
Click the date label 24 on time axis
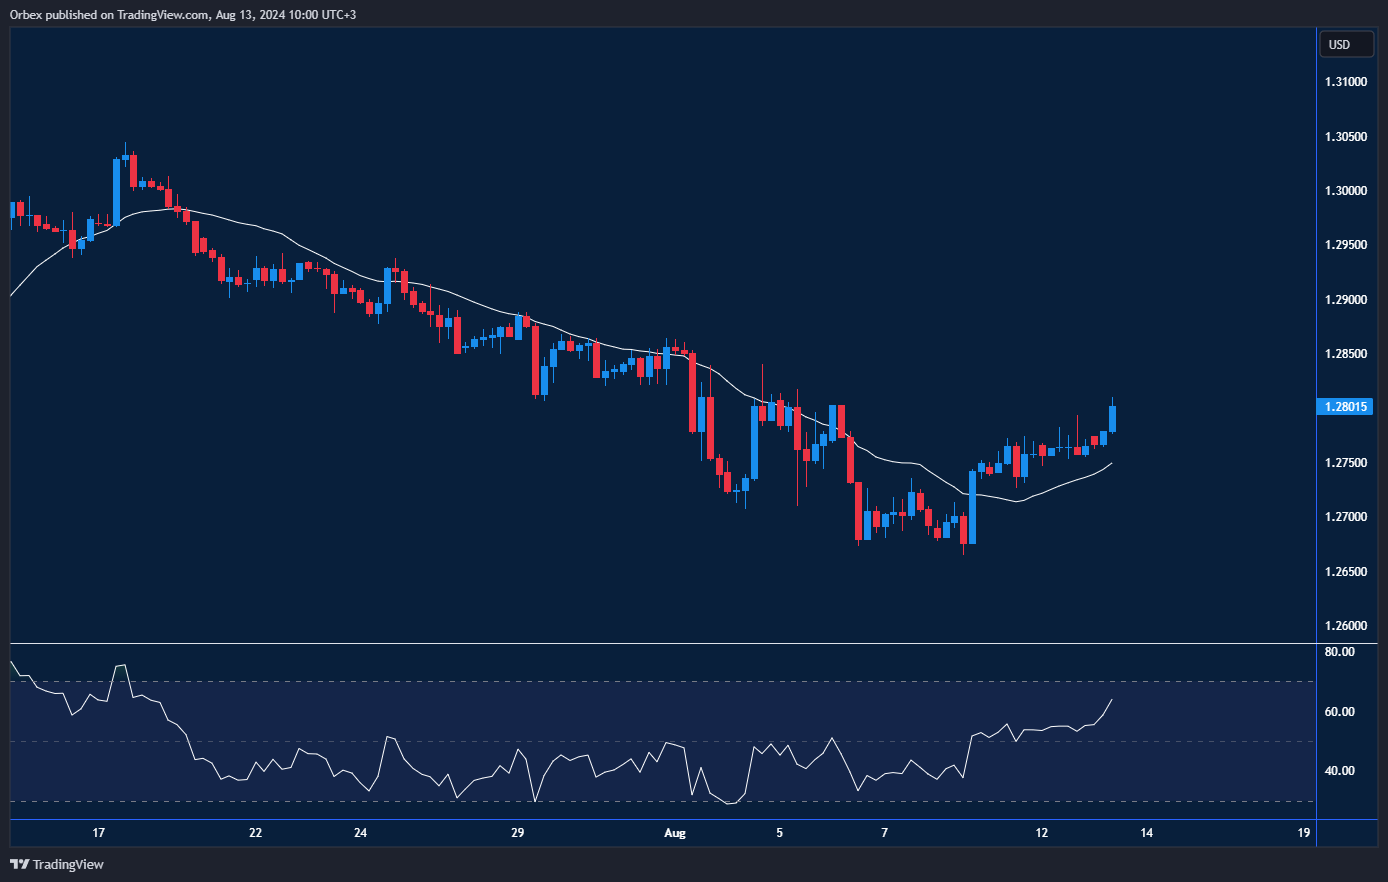(360, 833)
